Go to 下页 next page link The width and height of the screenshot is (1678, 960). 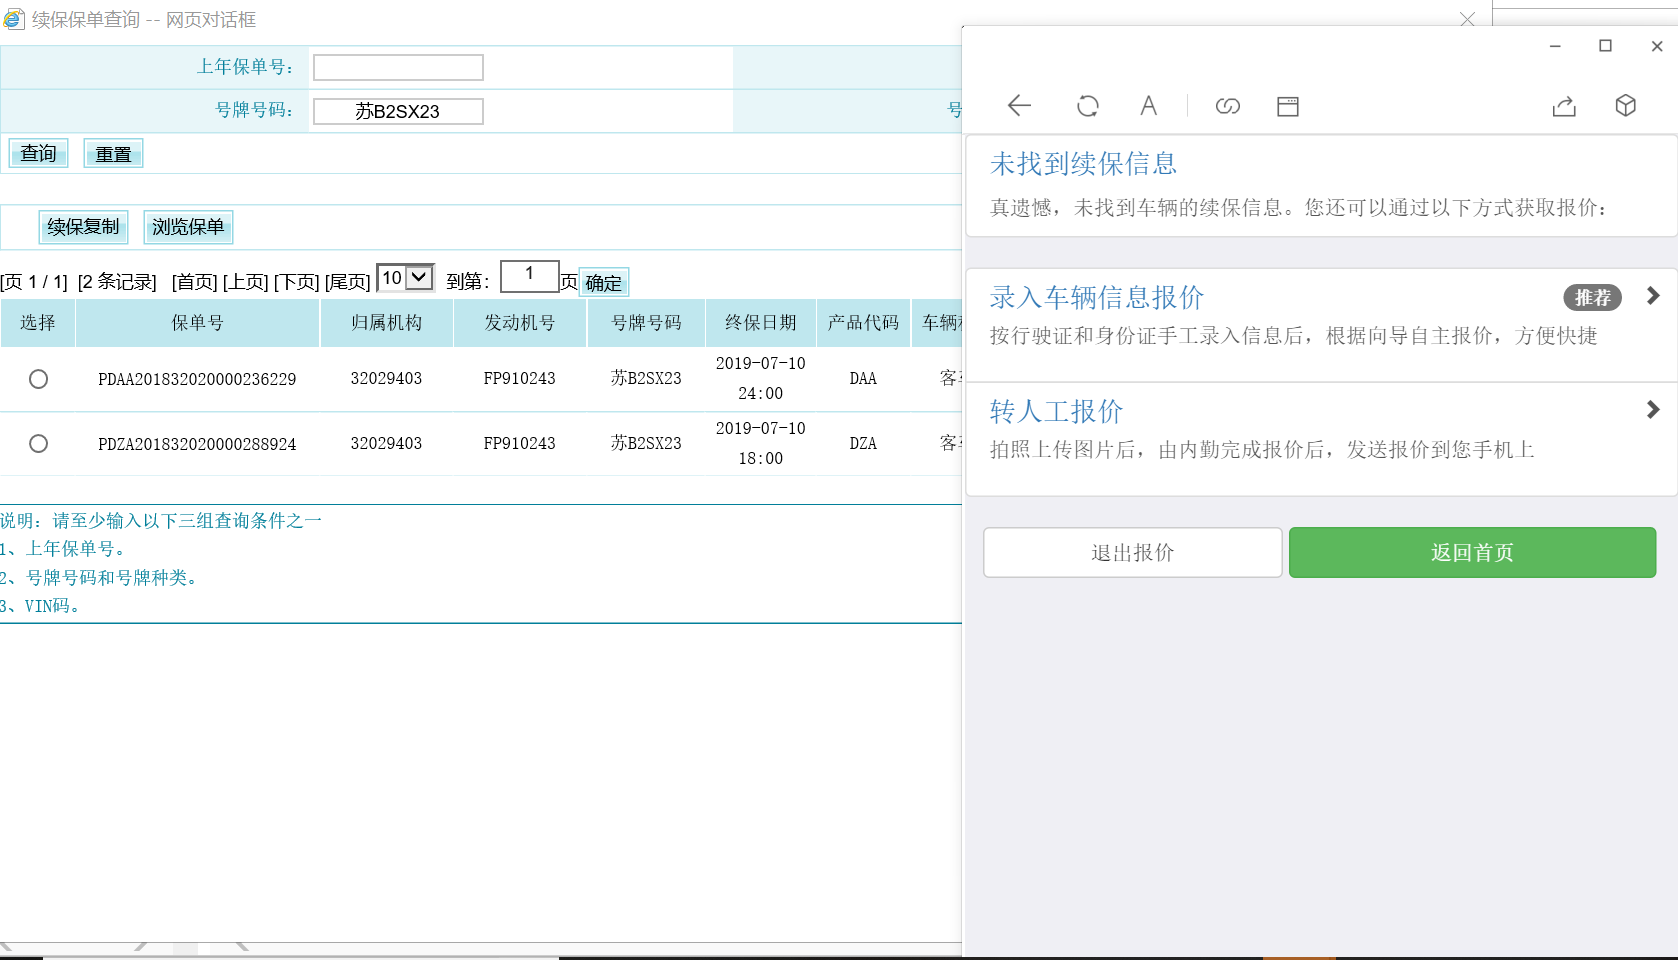click(x=296, y=282)
